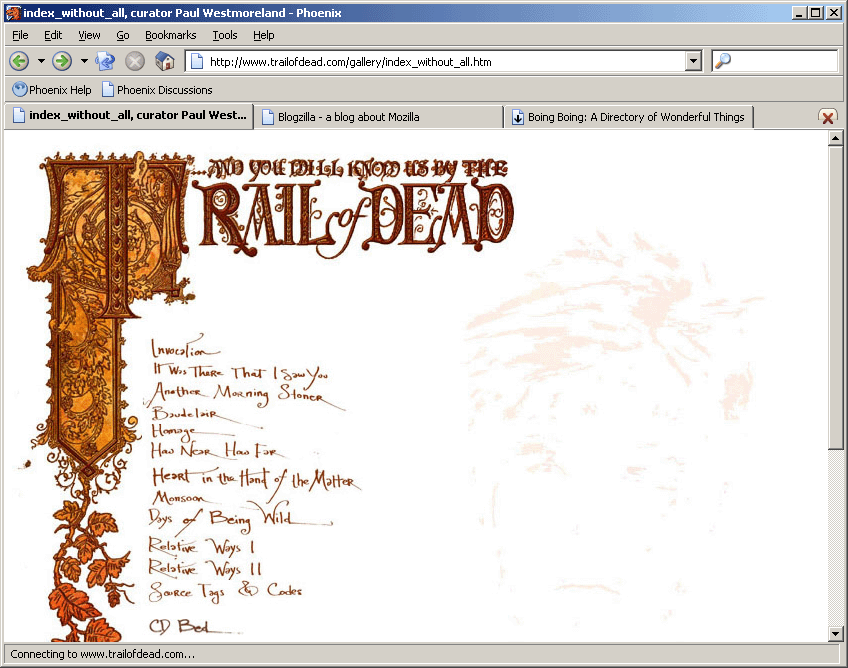
Task: Click the vertical scrollbar thumb
Action: [835, 297]
